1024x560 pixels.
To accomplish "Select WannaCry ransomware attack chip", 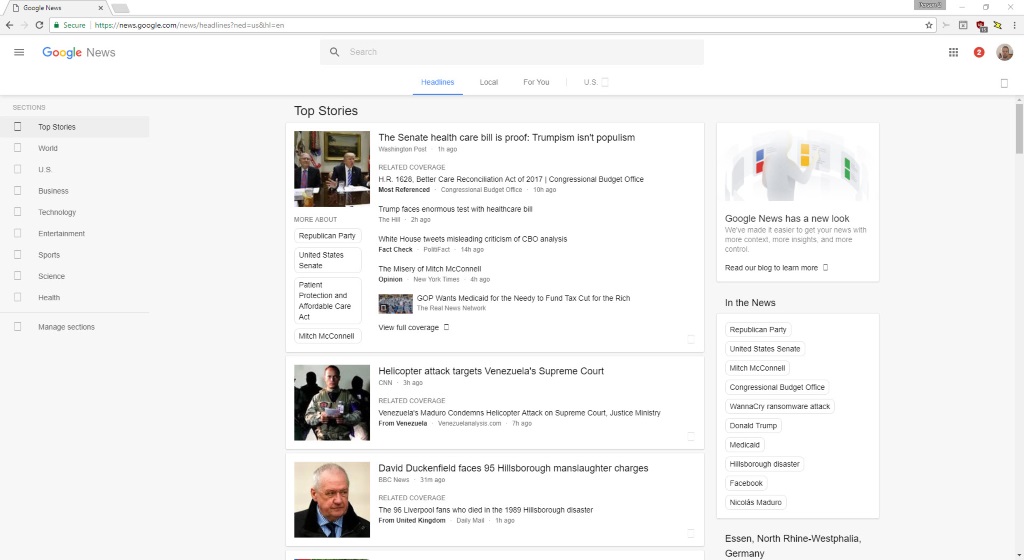I will point(780,407).
